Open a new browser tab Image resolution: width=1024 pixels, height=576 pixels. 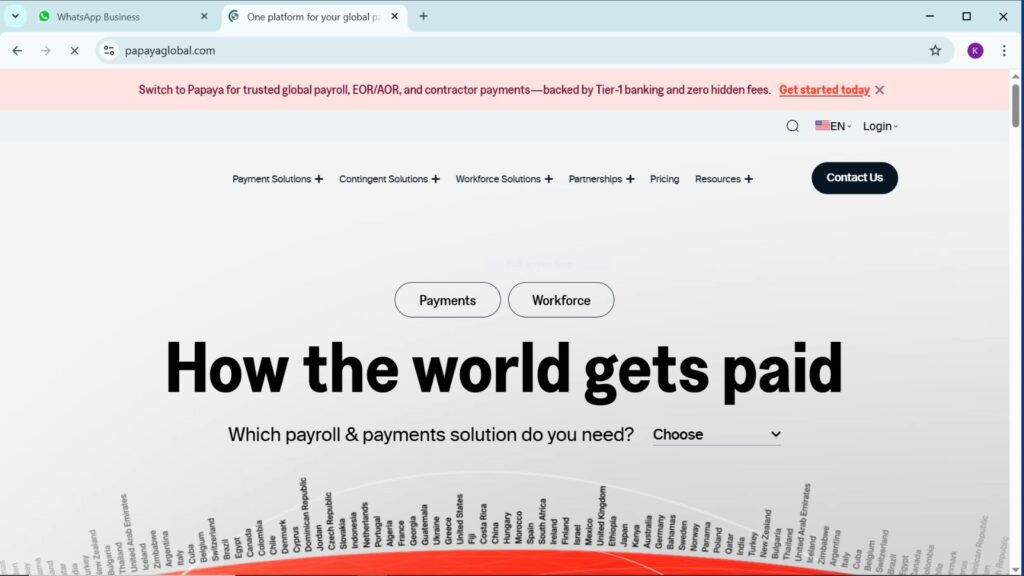click(x=423, y=16)
